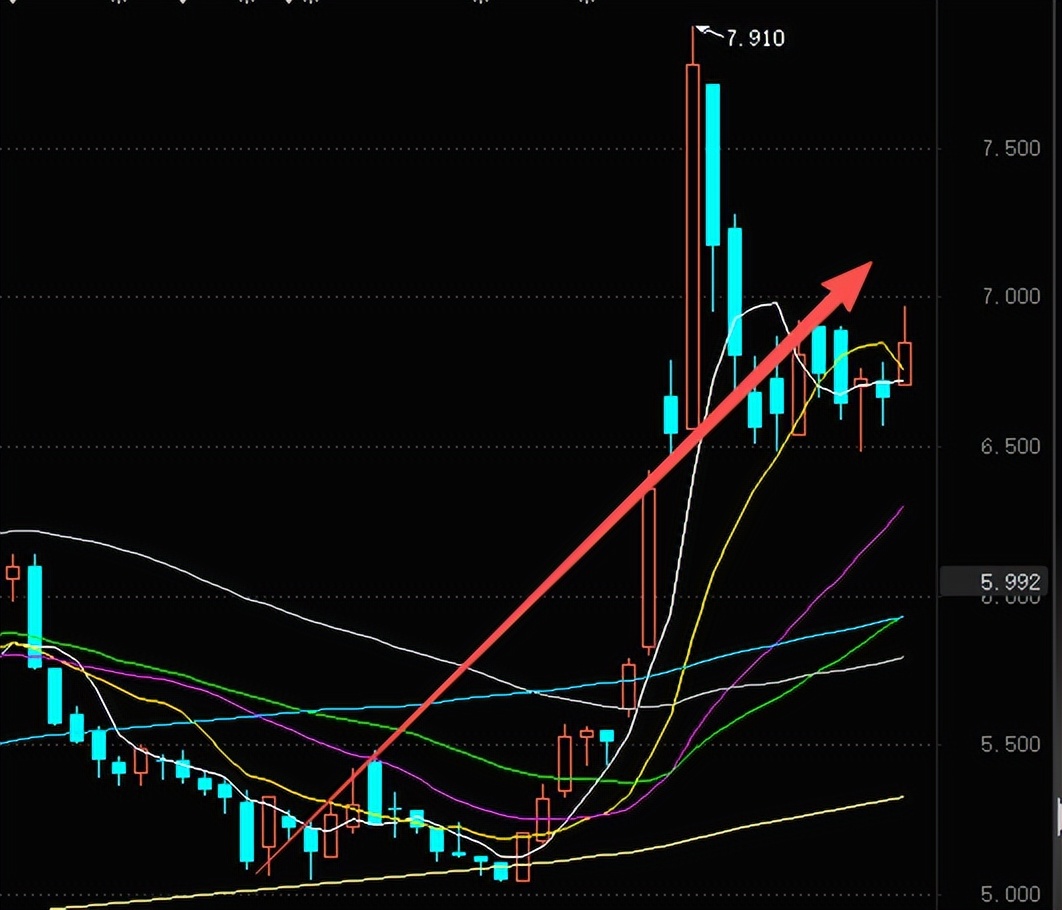Click the 5.000 price axis label

pos(1011,894)
